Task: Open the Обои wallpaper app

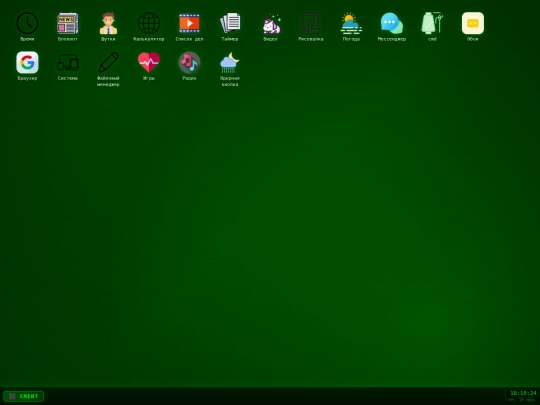Action: [473, 23]
